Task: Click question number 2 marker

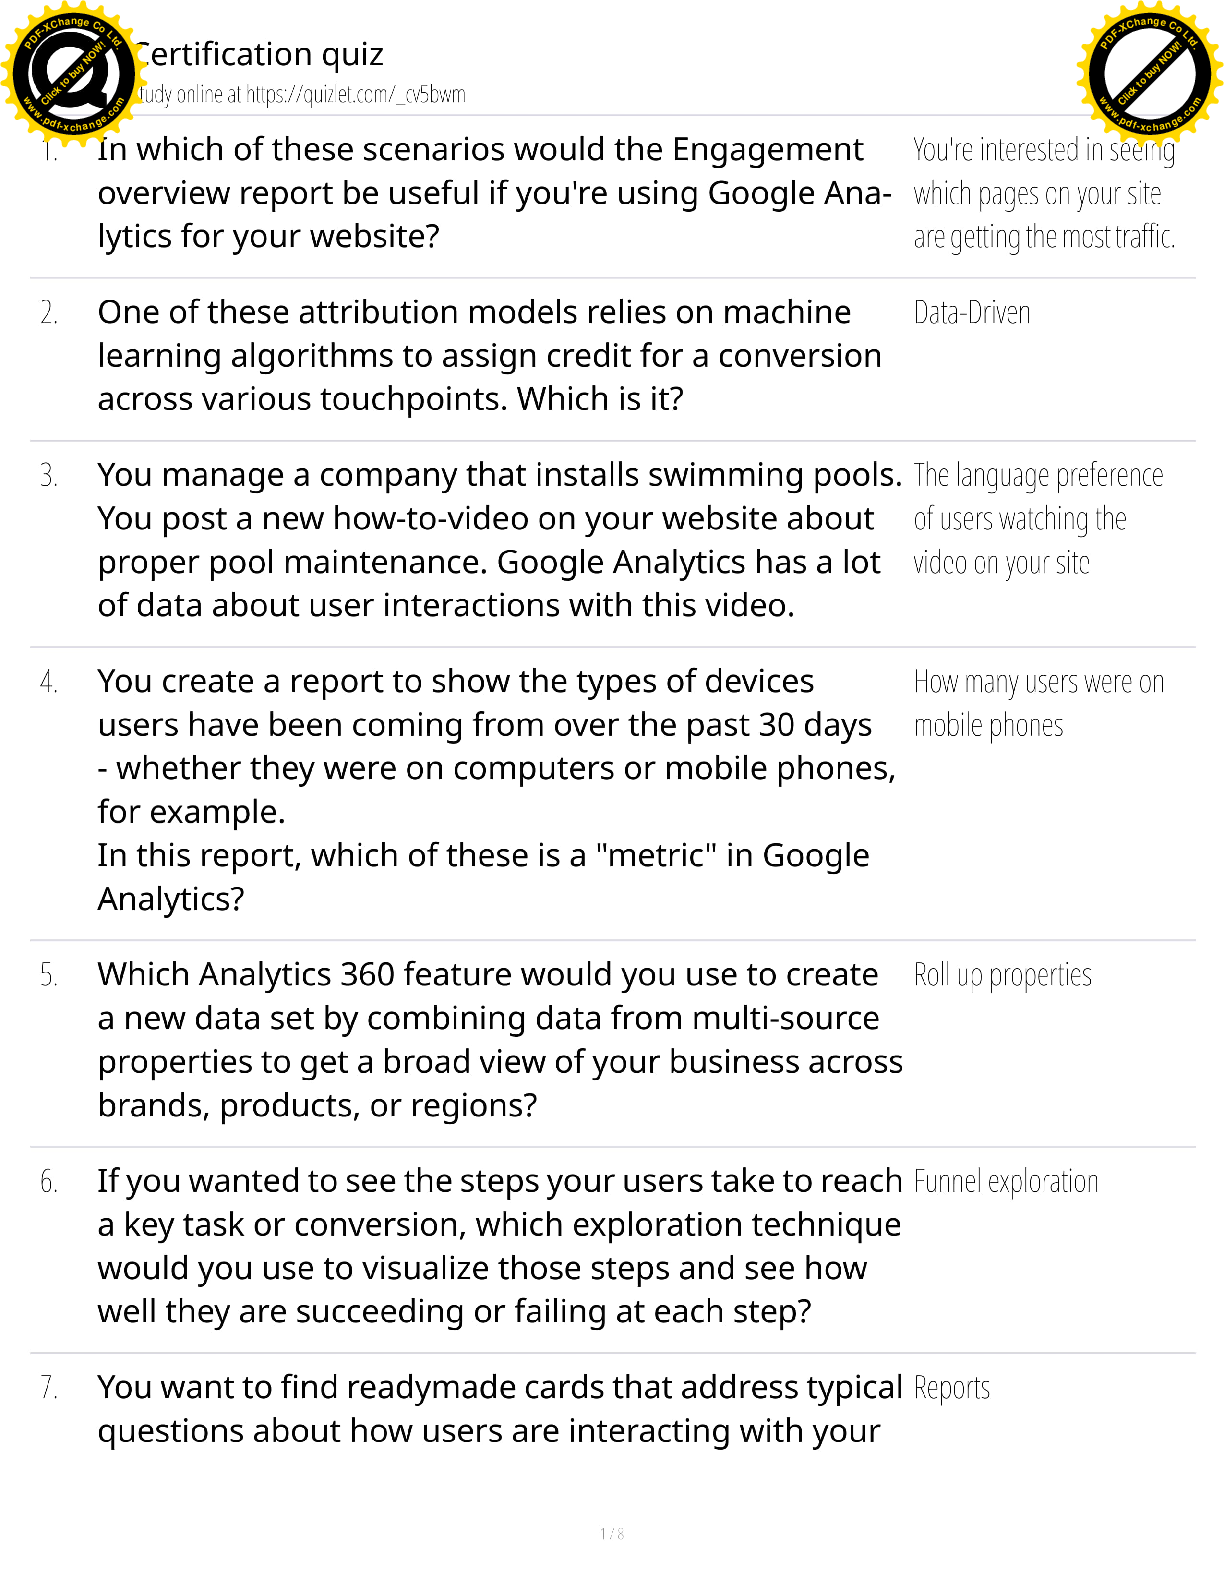Action: click(x=49, y=314)
